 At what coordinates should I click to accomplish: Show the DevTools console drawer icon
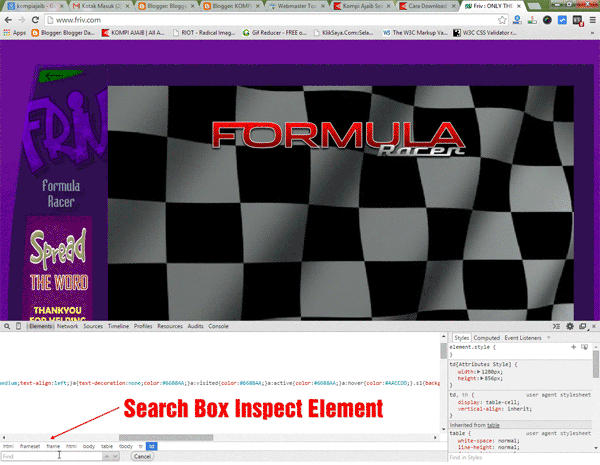point(556,326)
